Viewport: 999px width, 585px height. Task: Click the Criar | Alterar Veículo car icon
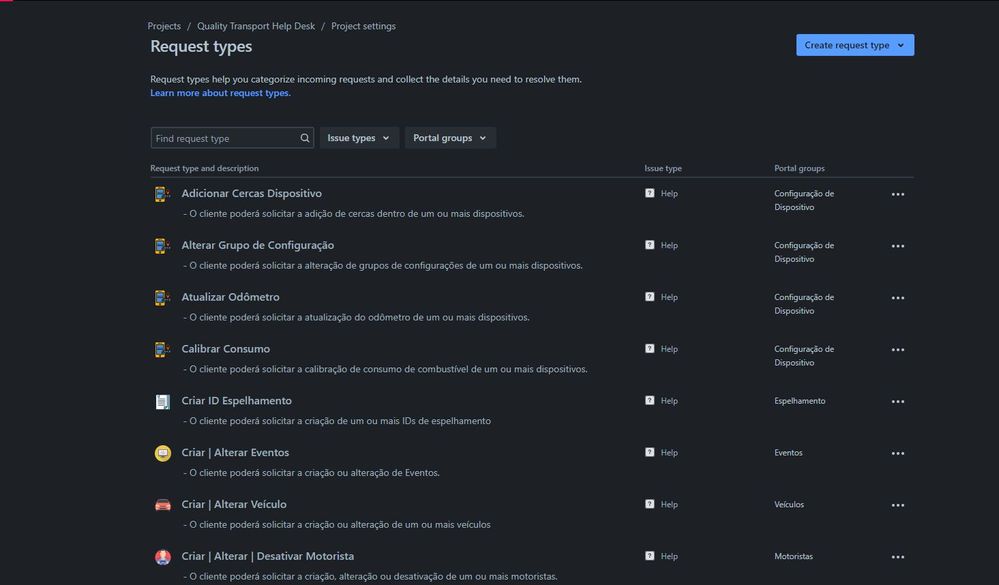(x=162, y=505)
